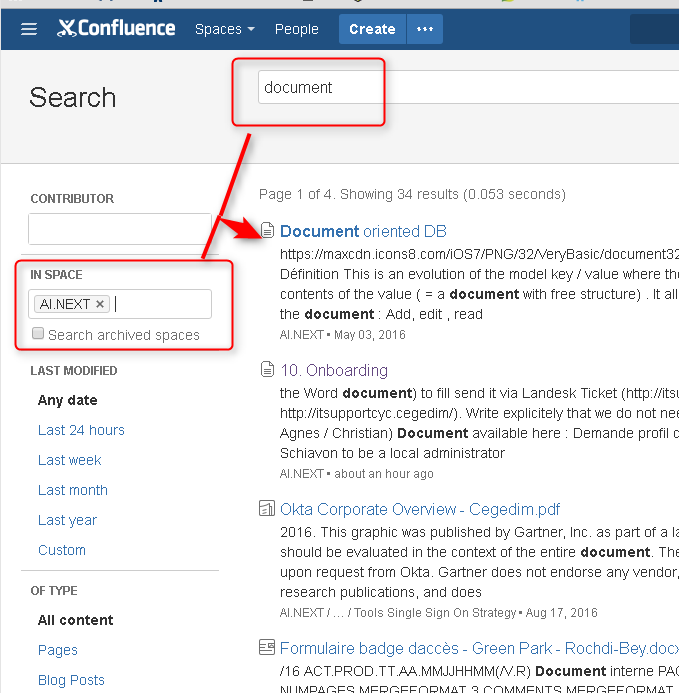
Task: Filter by Last 24 hours
Action: tap(81, 430)
